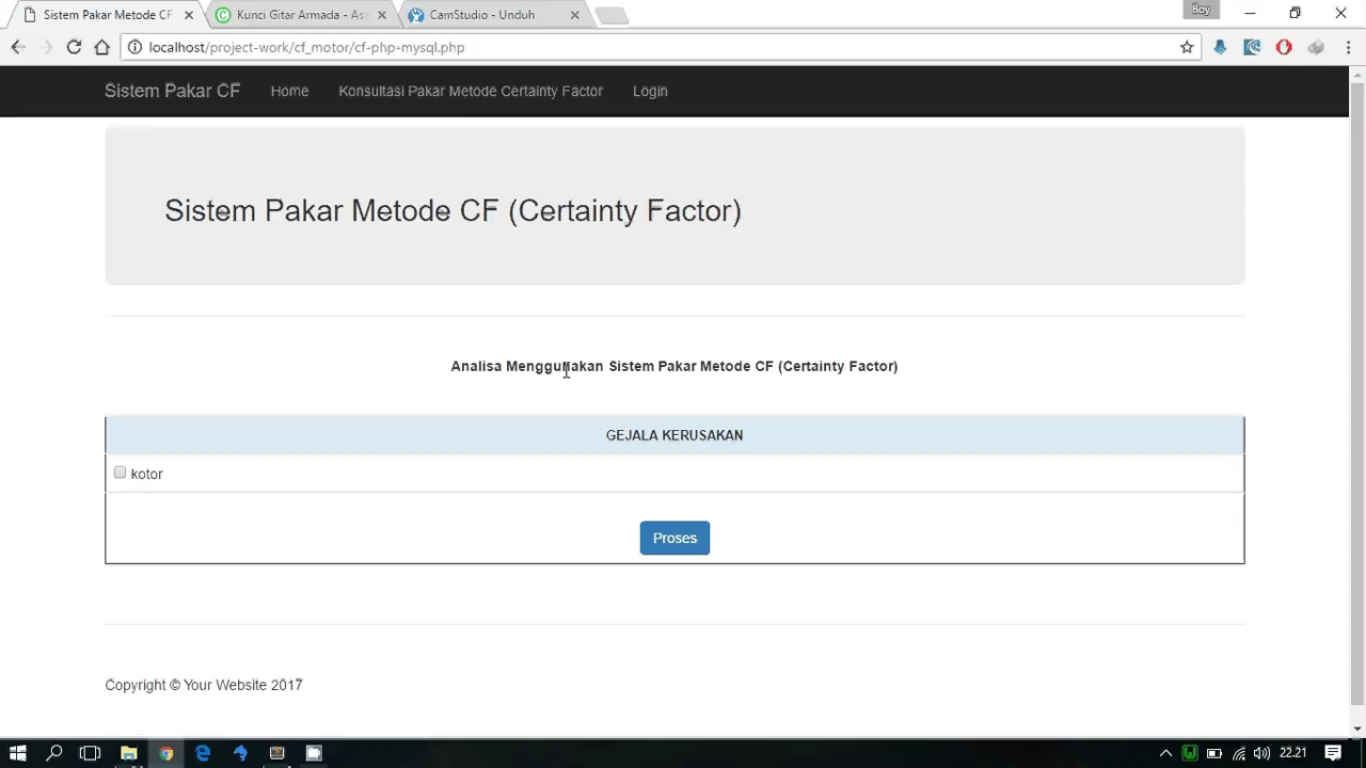The image size is (1366, 768).
Task: Click the blue download arrow extension icon
Action: 1220,47
